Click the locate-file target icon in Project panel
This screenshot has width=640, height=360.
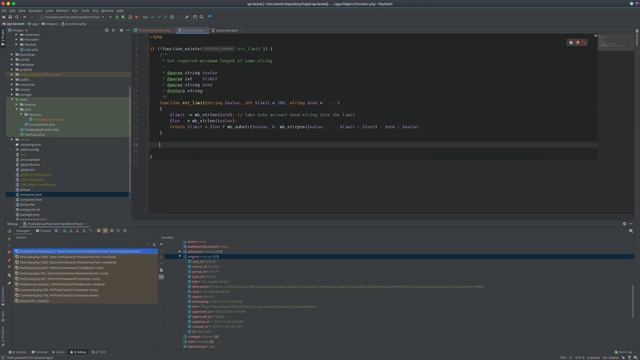(107, 30)
